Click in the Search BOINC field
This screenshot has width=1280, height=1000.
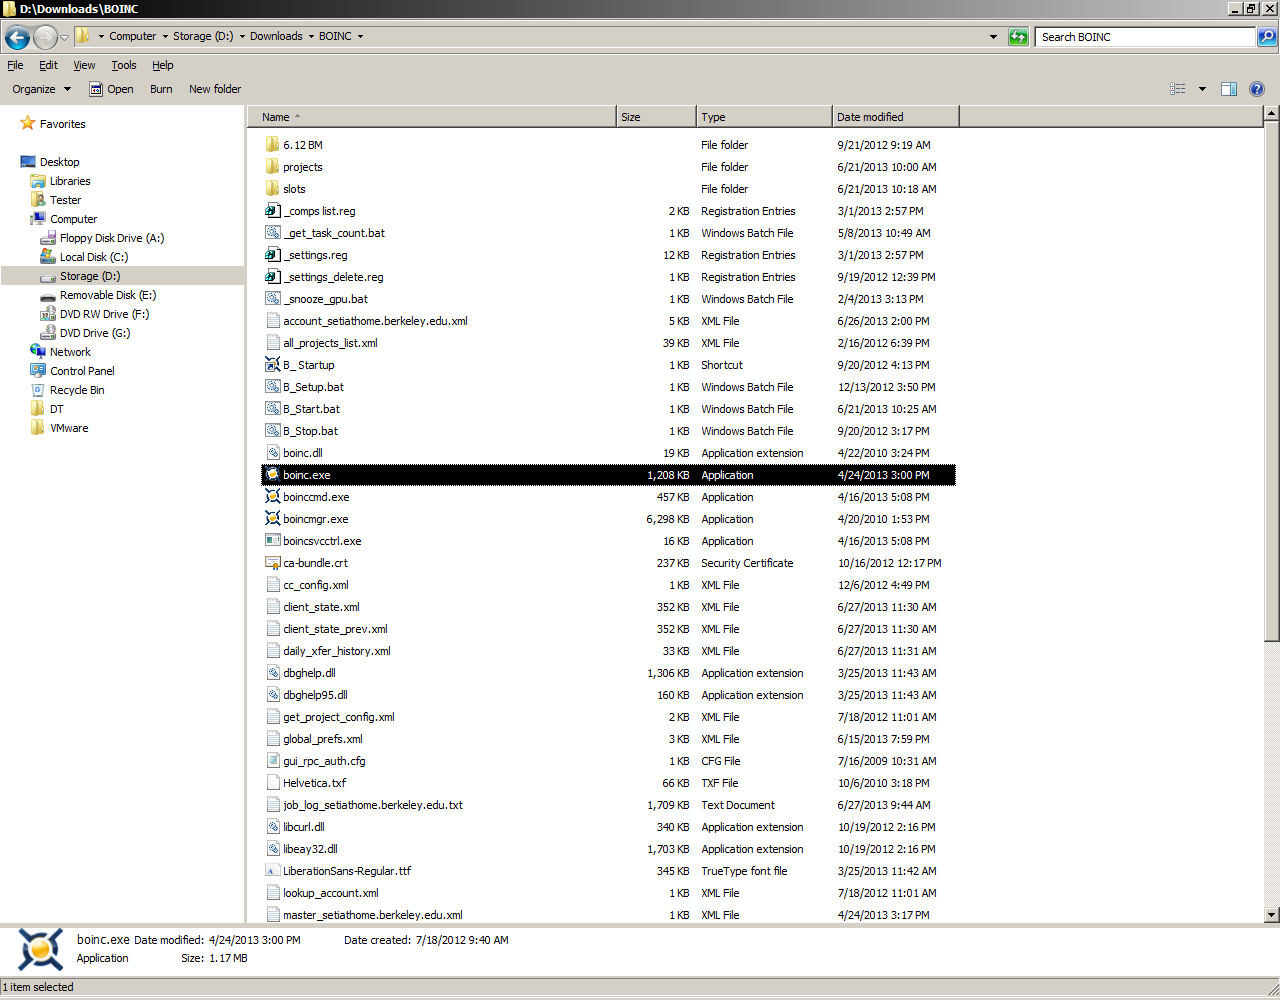point(1145,37)
